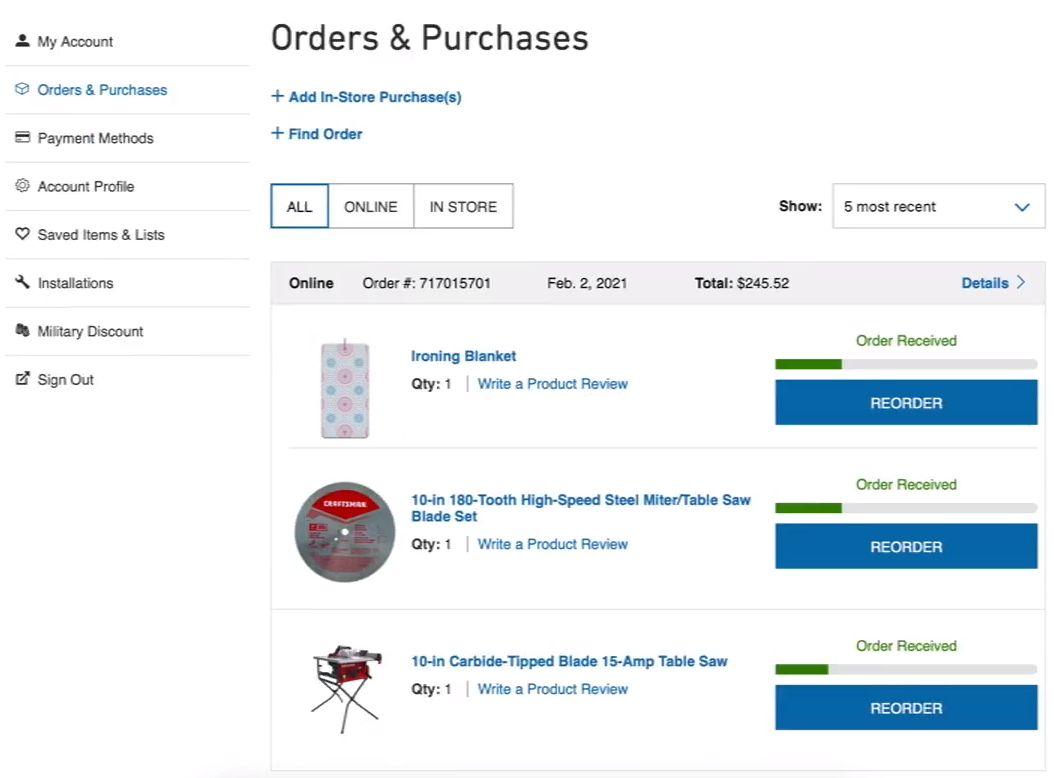Image resolution: width=1054 pixels, height=778 pixels.
Task: Expand the Add In-Store Purchase(s) section
Action: (365, 97)
